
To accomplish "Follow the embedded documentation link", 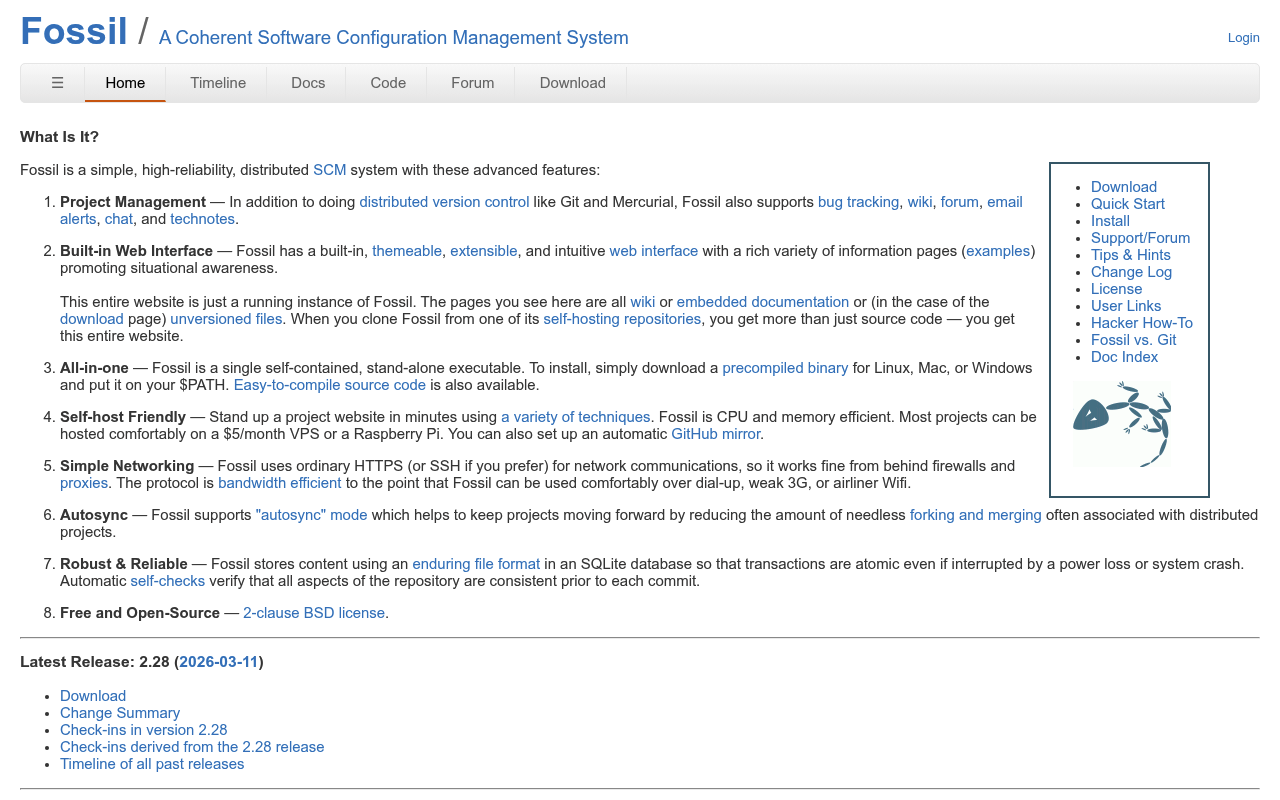I will (763, 302).
